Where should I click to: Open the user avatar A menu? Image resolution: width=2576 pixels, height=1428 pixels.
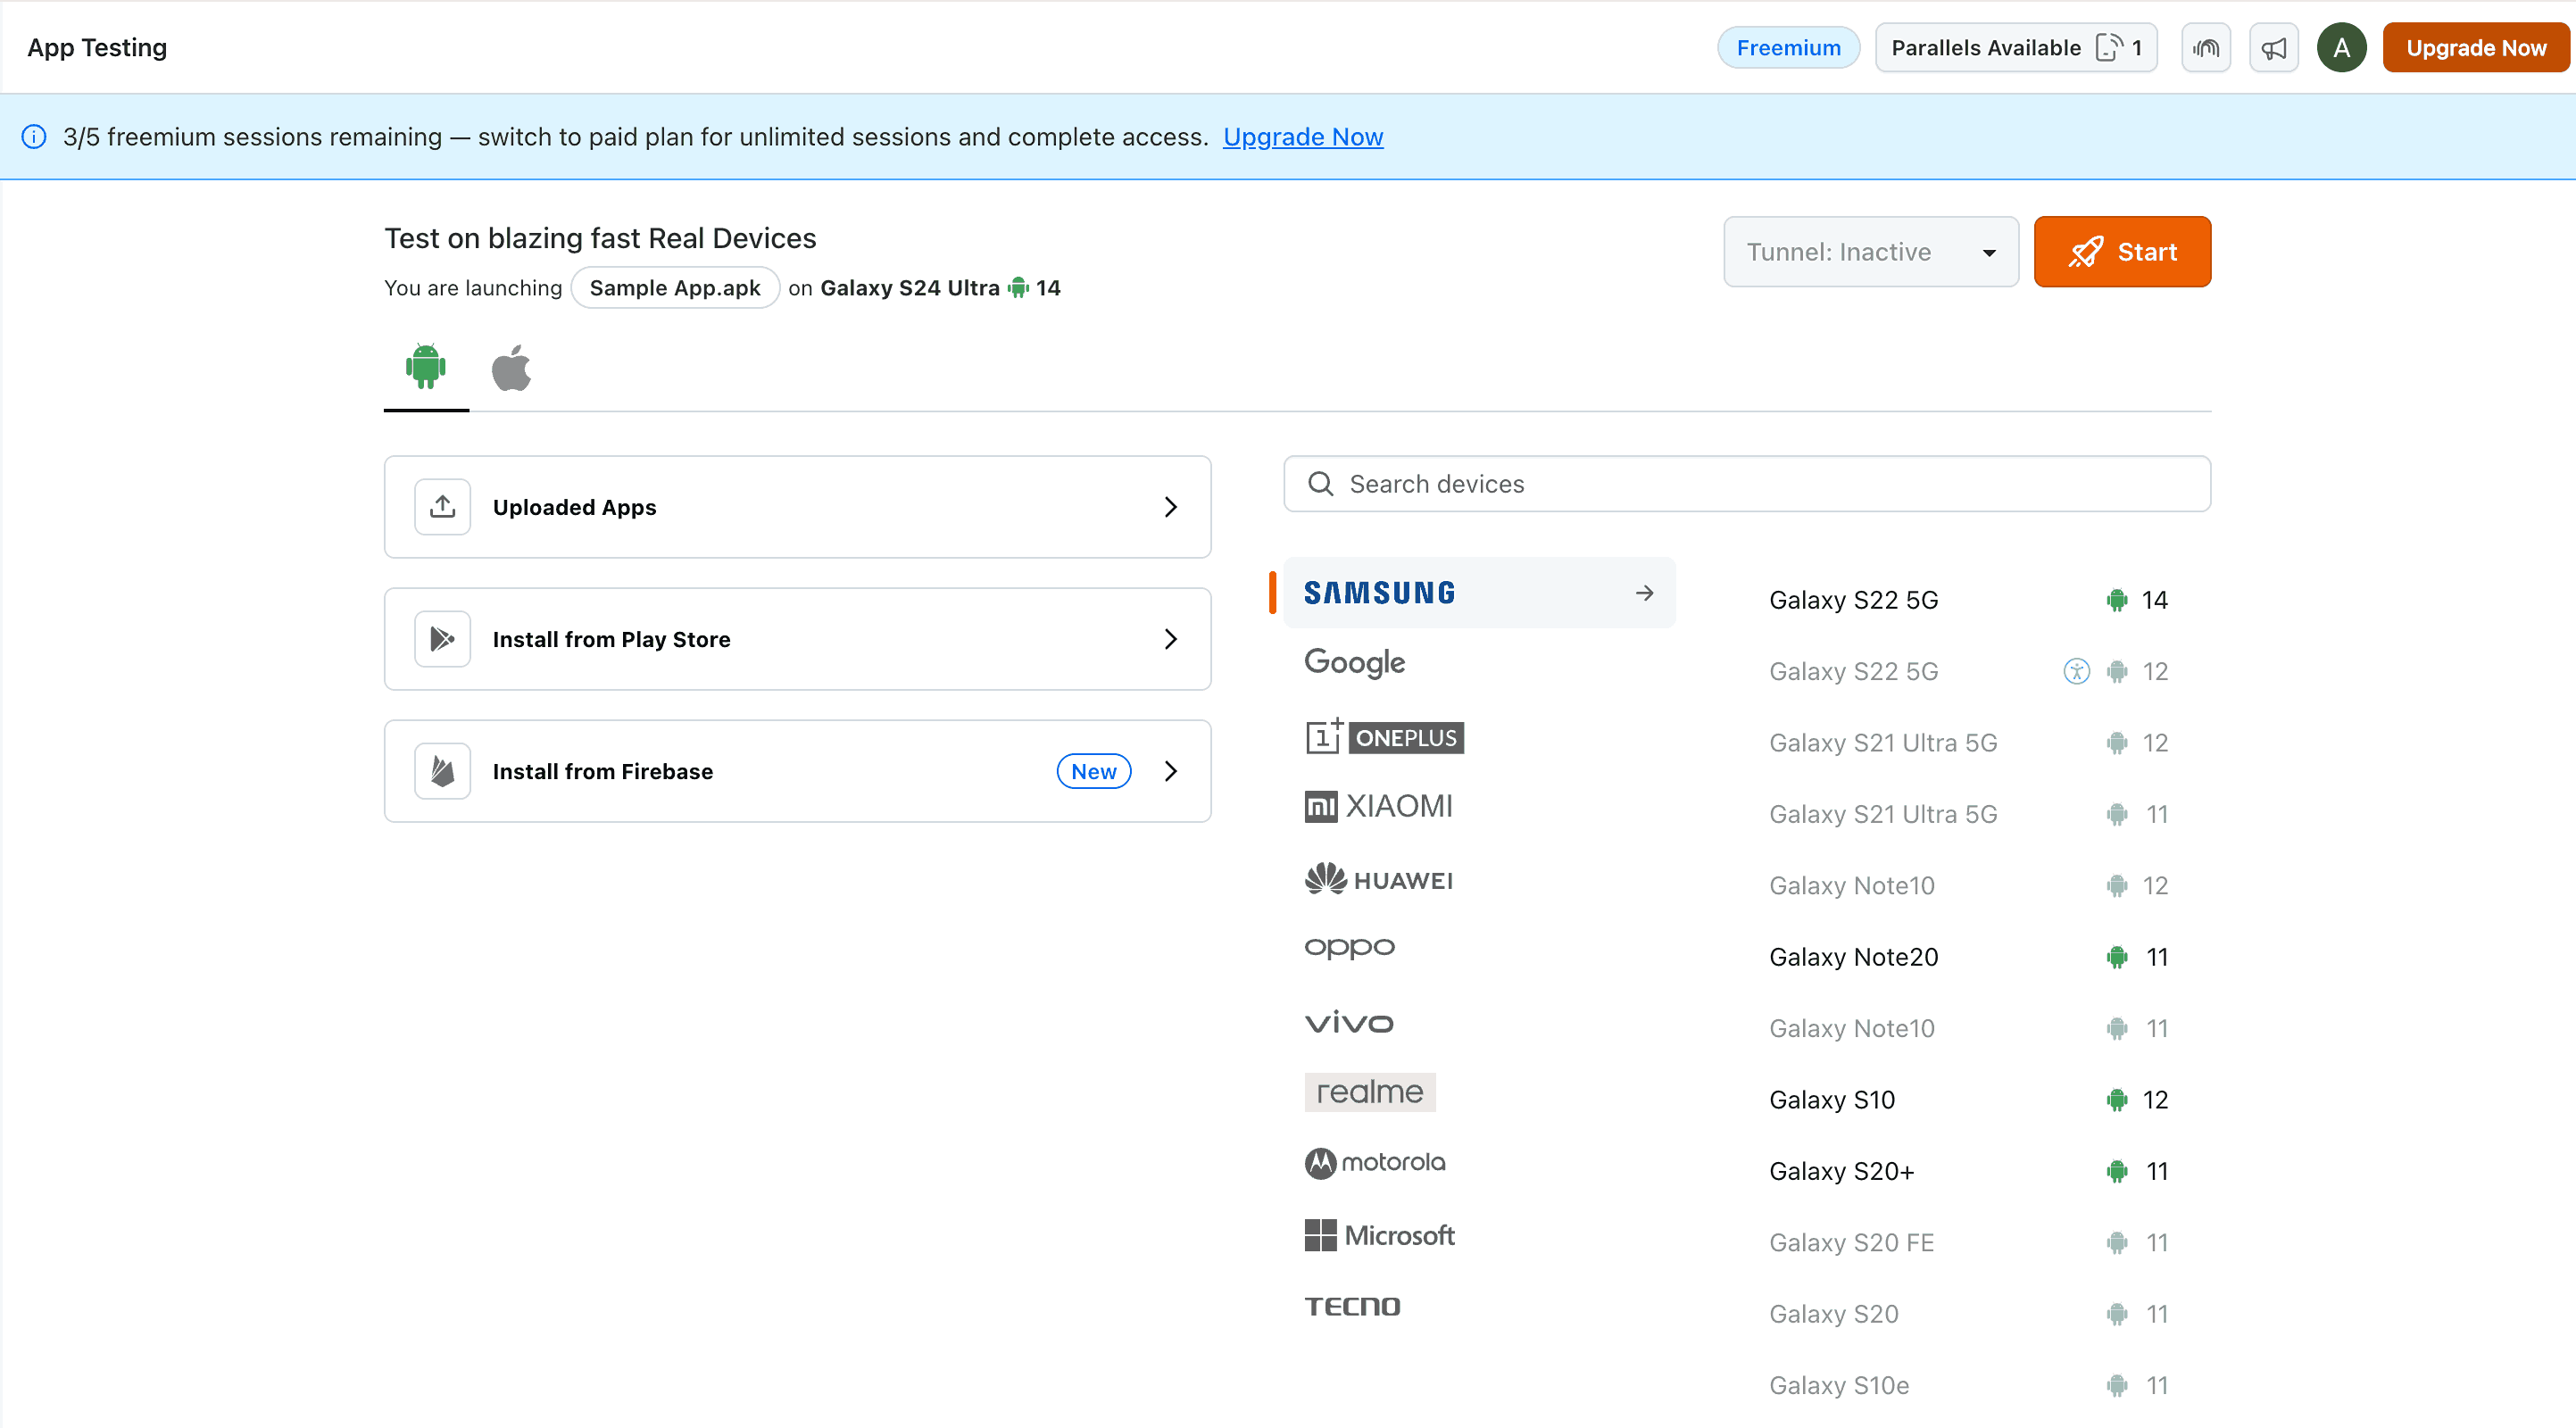coord(2342,48)
